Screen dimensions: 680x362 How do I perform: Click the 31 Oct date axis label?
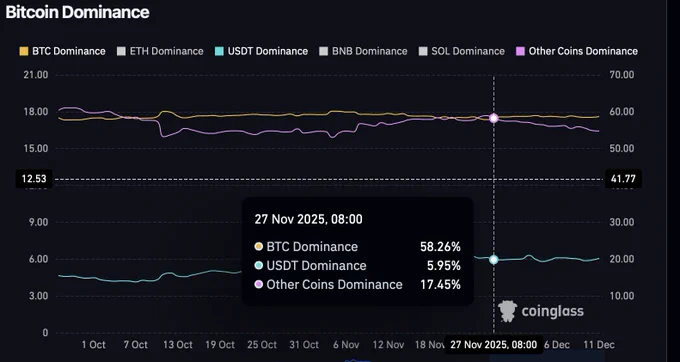point(304,345)
